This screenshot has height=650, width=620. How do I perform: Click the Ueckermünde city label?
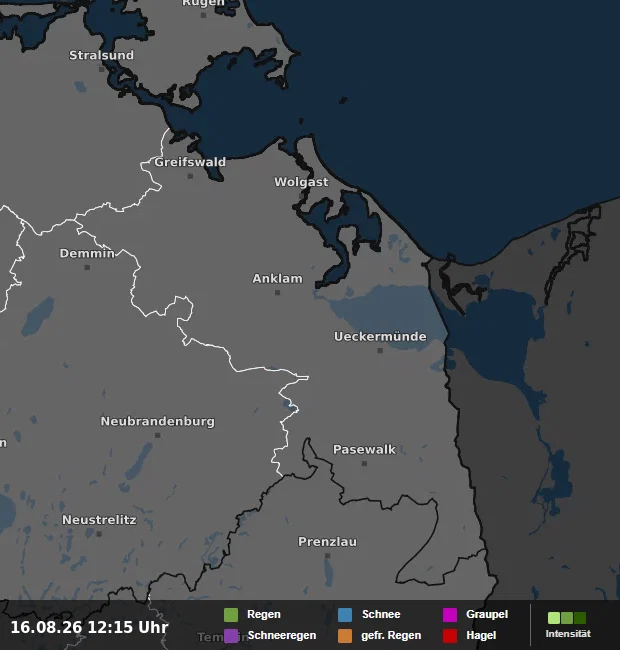point(380,337)
